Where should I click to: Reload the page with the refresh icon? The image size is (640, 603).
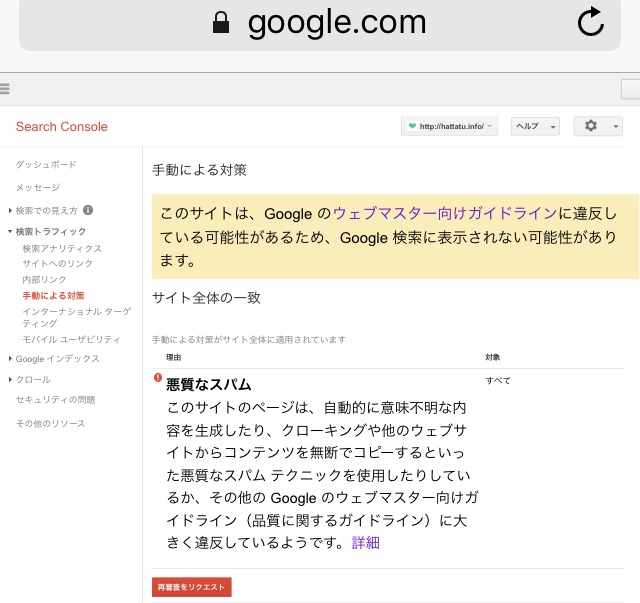tap(591, 22)
